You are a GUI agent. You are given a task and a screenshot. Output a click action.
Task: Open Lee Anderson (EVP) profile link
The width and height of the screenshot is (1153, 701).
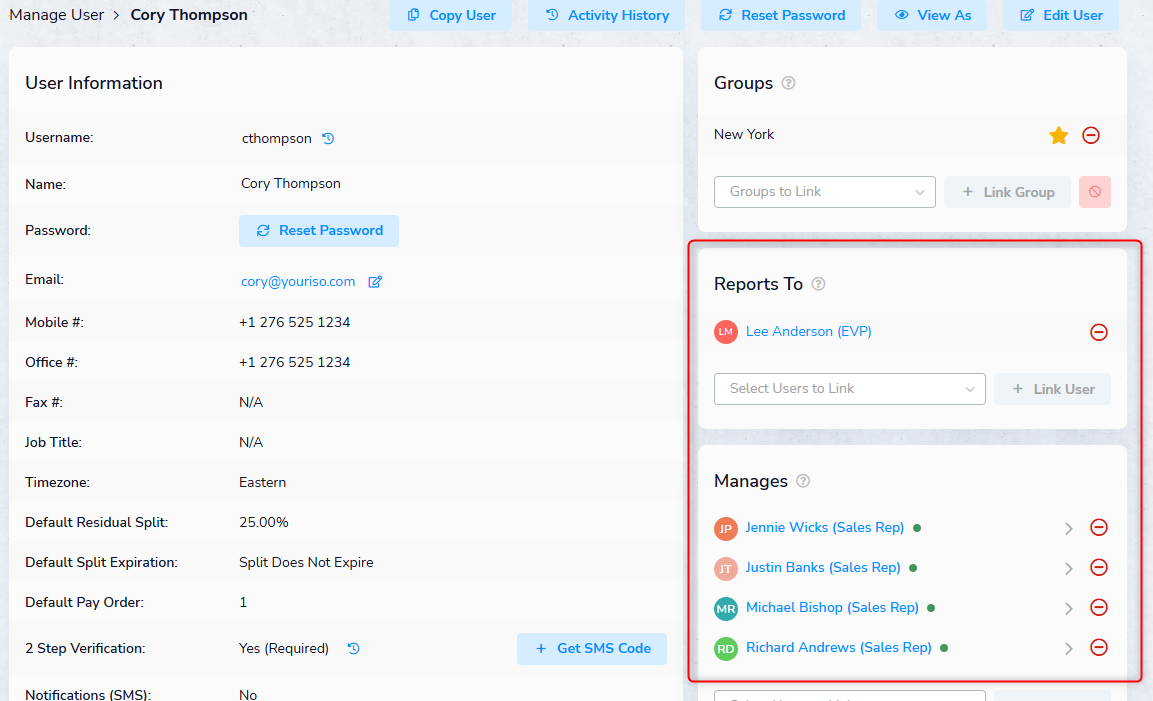pyautogui.click(x=809, y=332)
